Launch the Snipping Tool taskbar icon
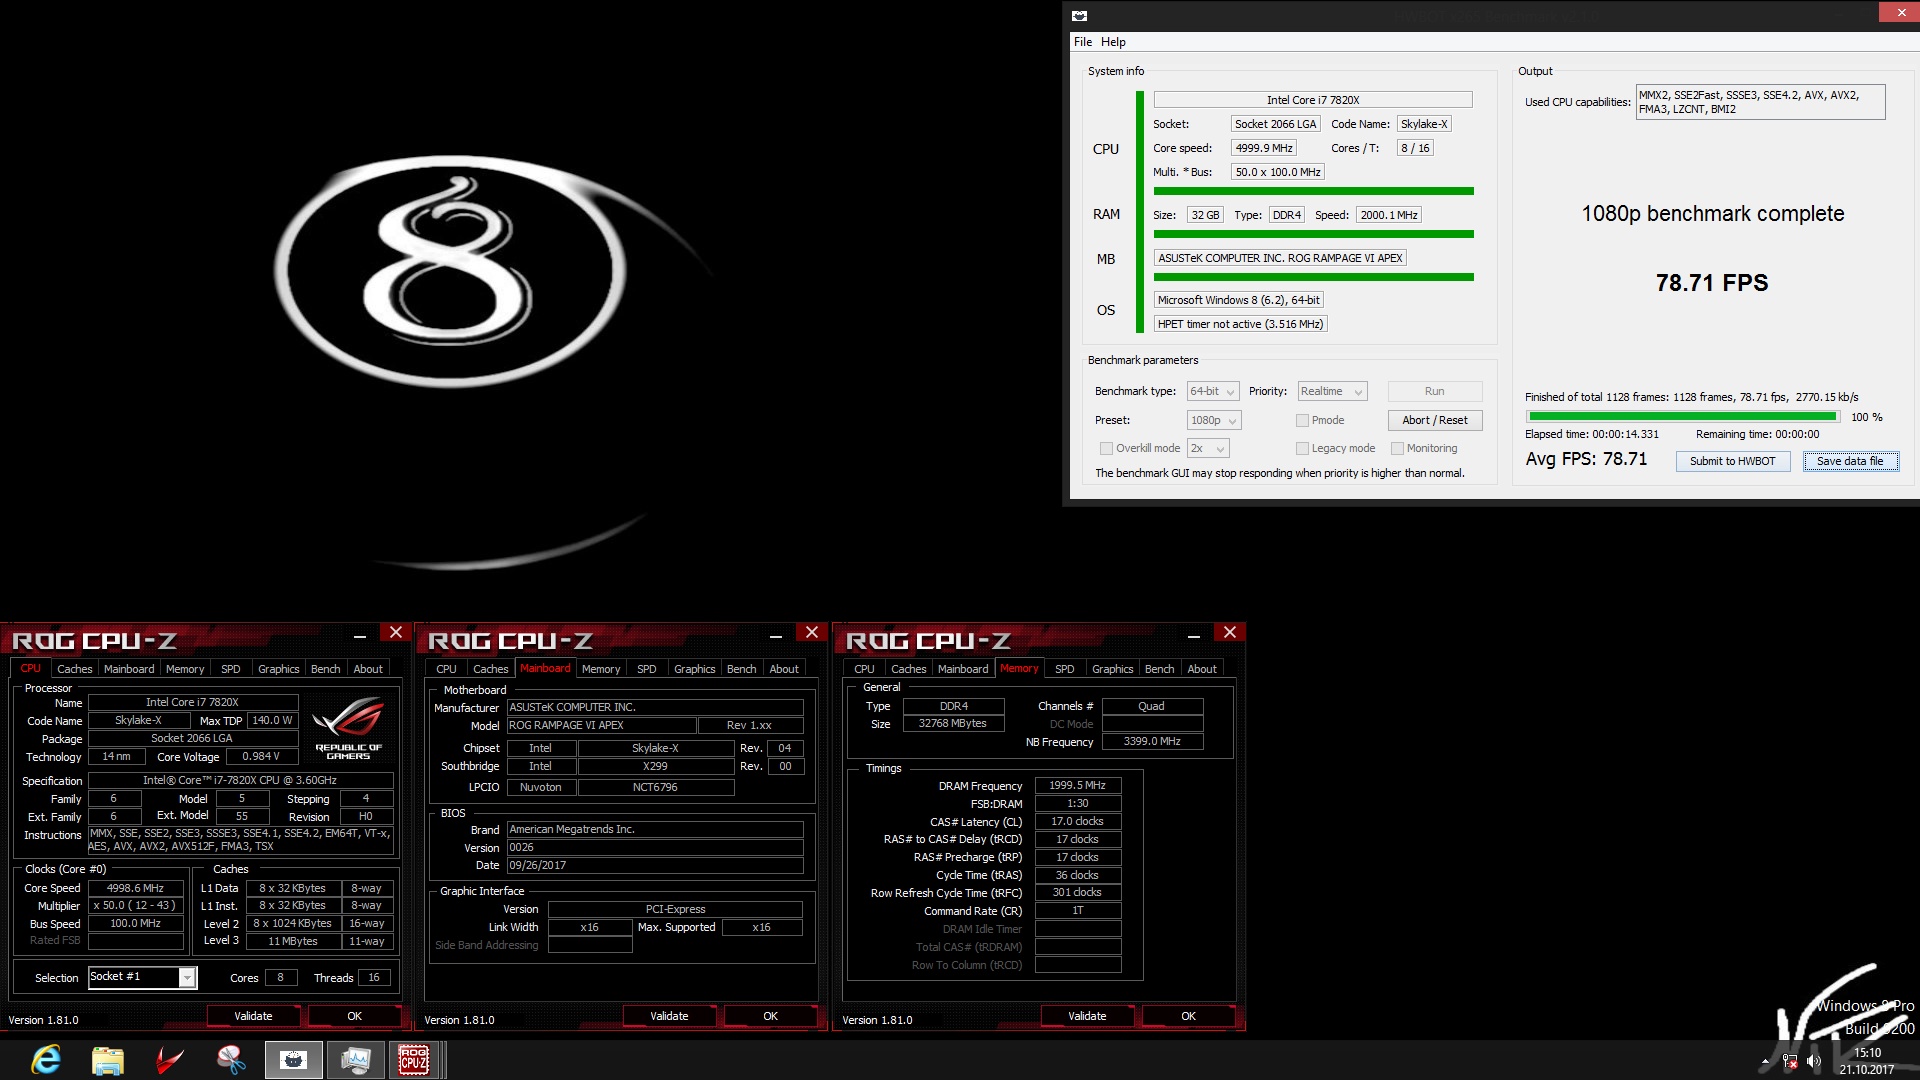 click(231, 1060)
